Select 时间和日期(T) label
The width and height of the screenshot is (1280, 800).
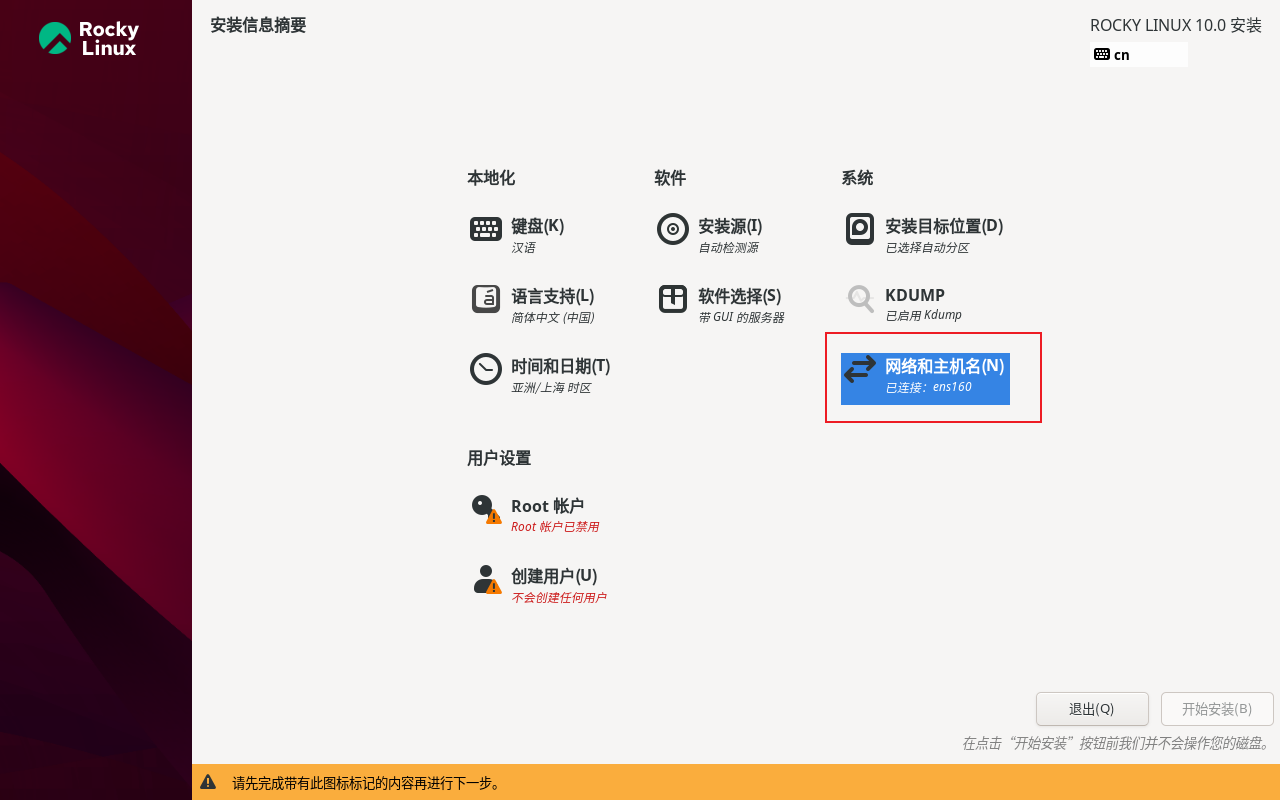click(561, 366)
